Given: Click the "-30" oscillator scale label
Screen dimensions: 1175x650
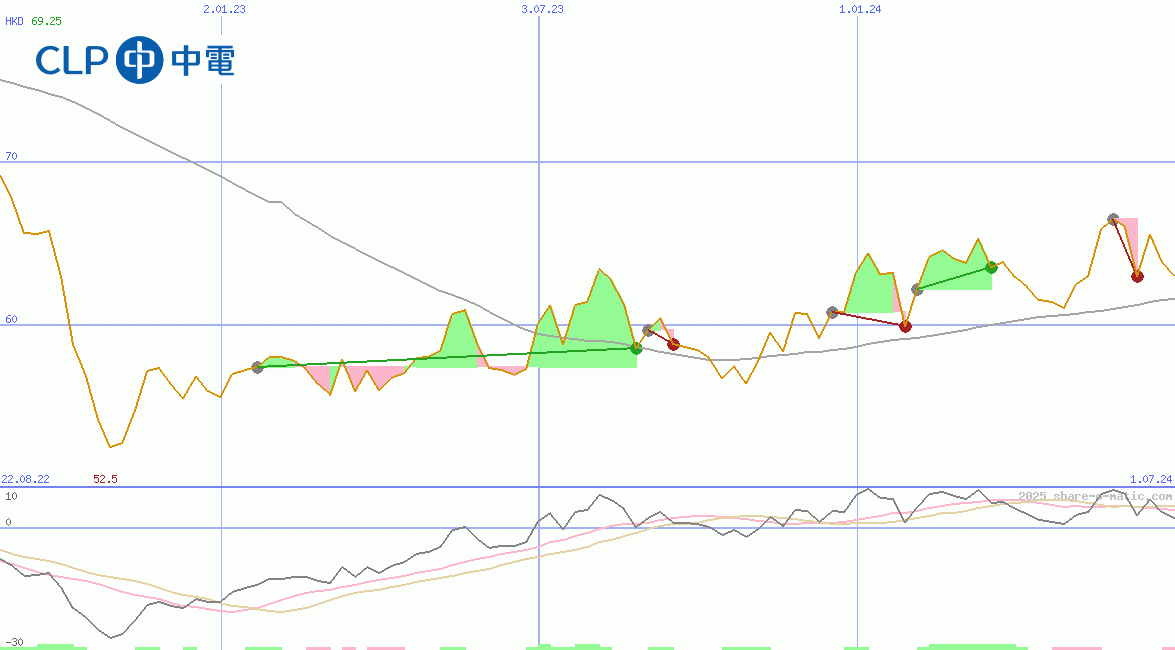Looking at the screenshot, I should (x=12, y=643).
